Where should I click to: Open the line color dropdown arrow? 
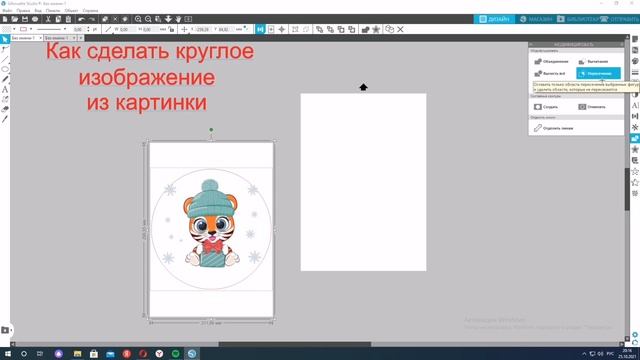[x=31, y=29]
